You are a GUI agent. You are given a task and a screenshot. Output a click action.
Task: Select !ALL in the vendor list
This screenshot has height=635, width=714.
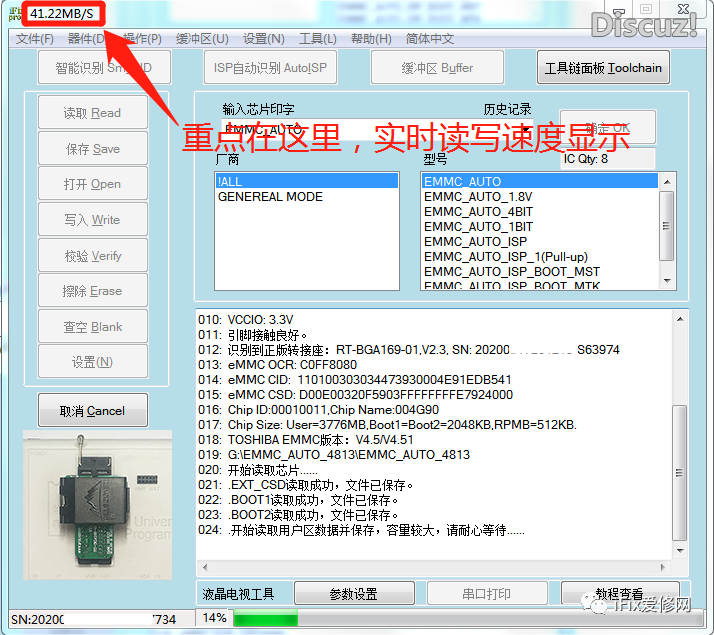tap(306, 181)
